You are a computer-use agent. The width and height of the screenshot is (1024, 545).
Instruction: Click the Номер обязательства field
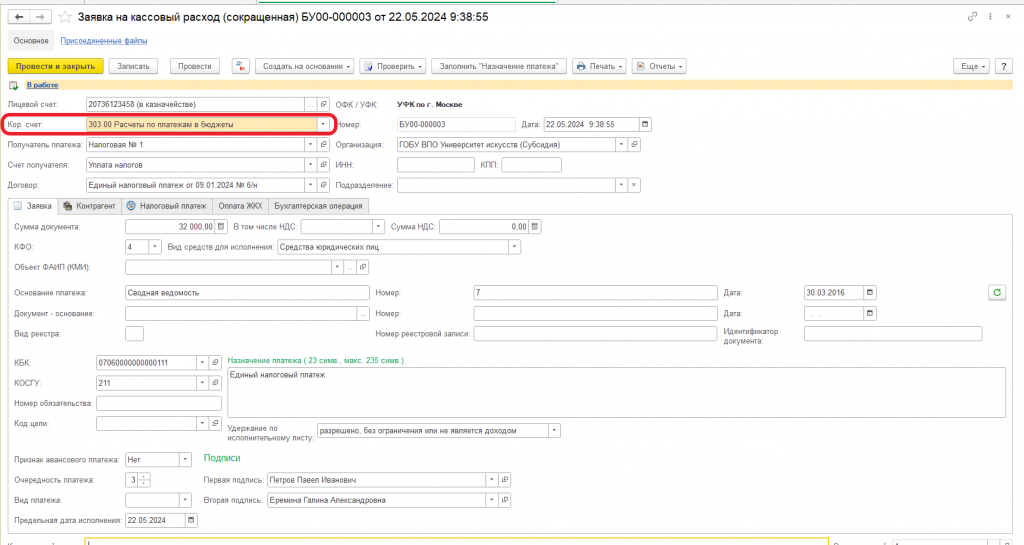click(x=159, y=403)
